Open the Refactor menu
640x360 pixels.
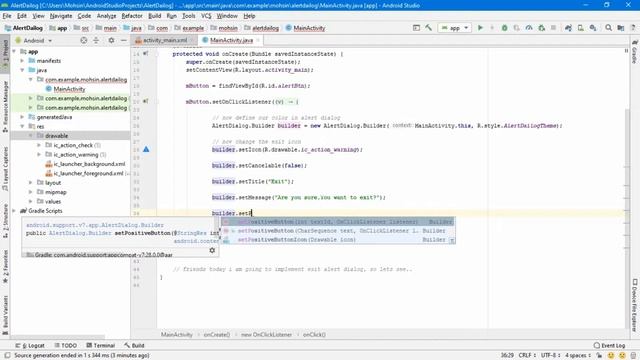[132, 16]
